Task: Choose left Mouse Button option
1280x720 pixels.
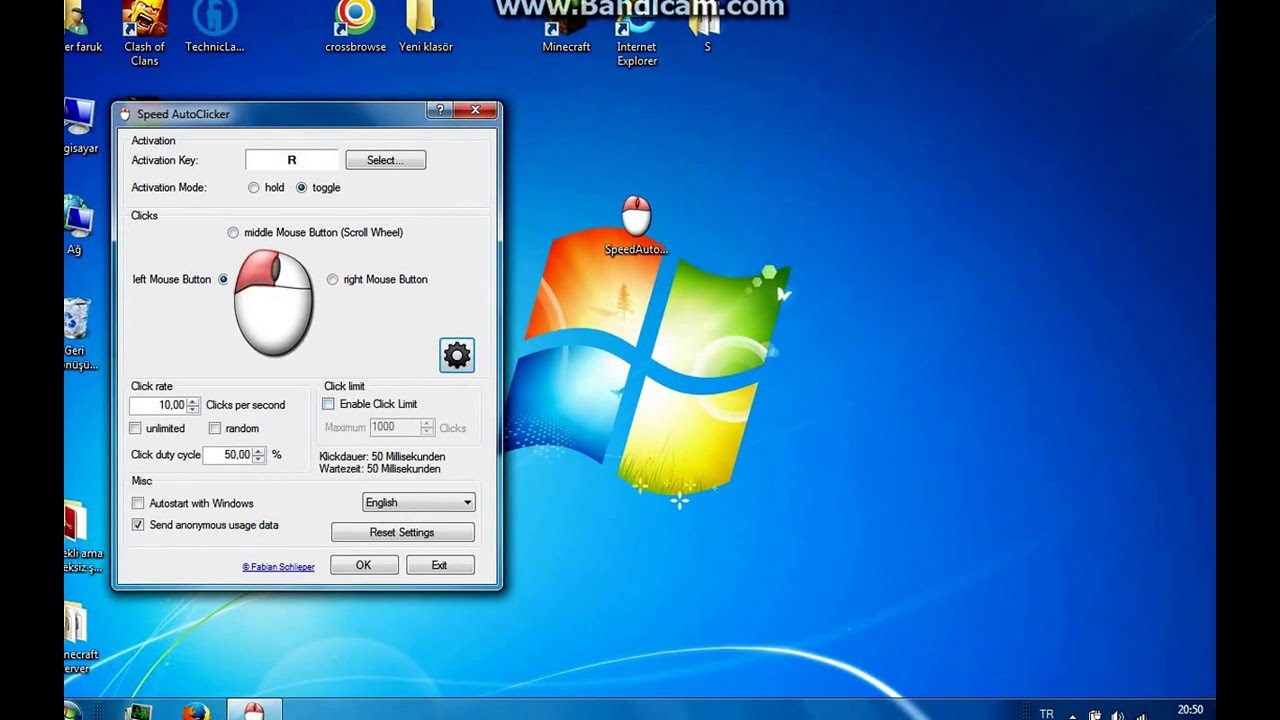Action: point(223,279)
